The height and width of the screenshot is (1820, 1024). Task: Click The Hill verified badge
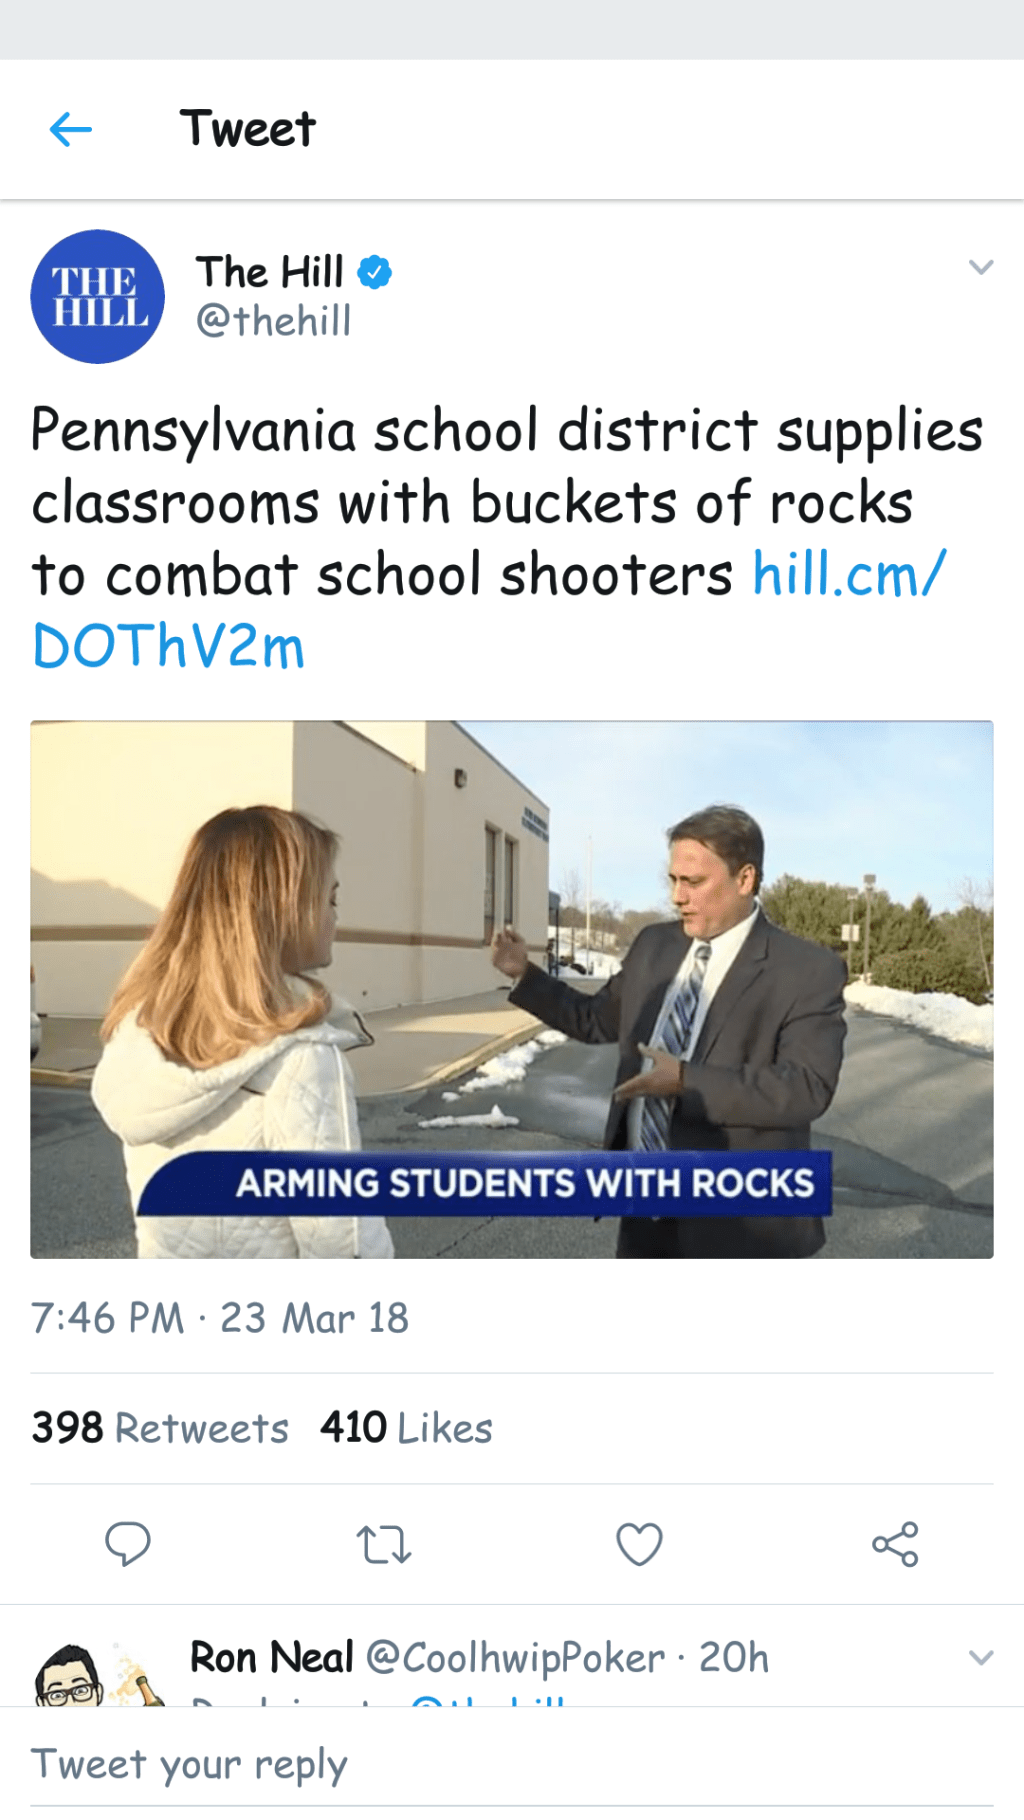tap(375, 272)
